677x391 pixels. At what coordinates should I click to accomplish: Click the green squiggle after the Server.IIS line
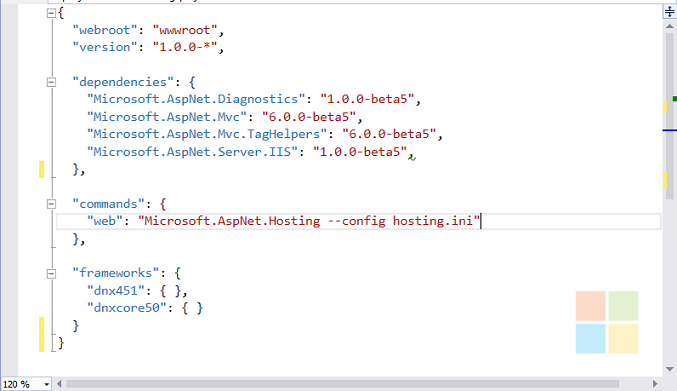pos(412,158)
